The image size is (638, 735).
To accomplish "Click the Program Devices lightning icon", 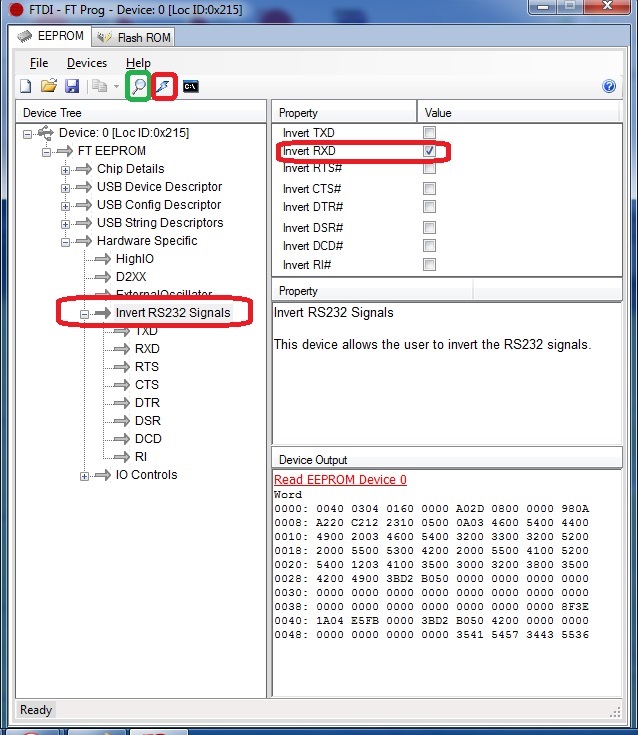I will (x=164, y=86).
